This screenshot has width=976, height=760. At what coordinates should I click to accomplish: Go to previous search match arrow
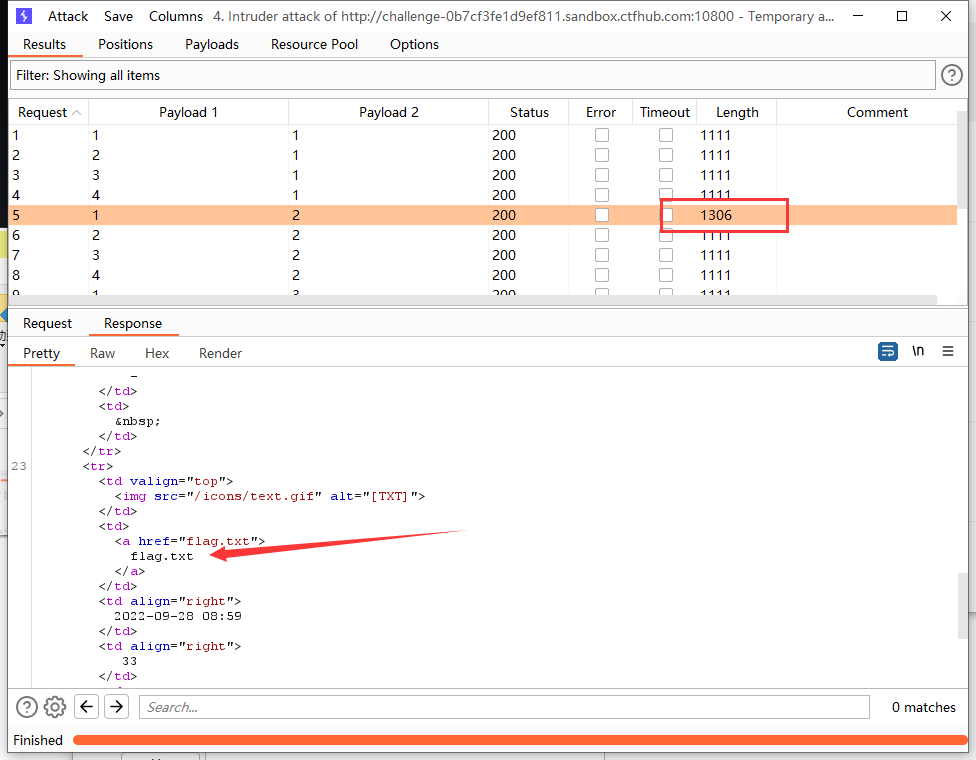87,706
